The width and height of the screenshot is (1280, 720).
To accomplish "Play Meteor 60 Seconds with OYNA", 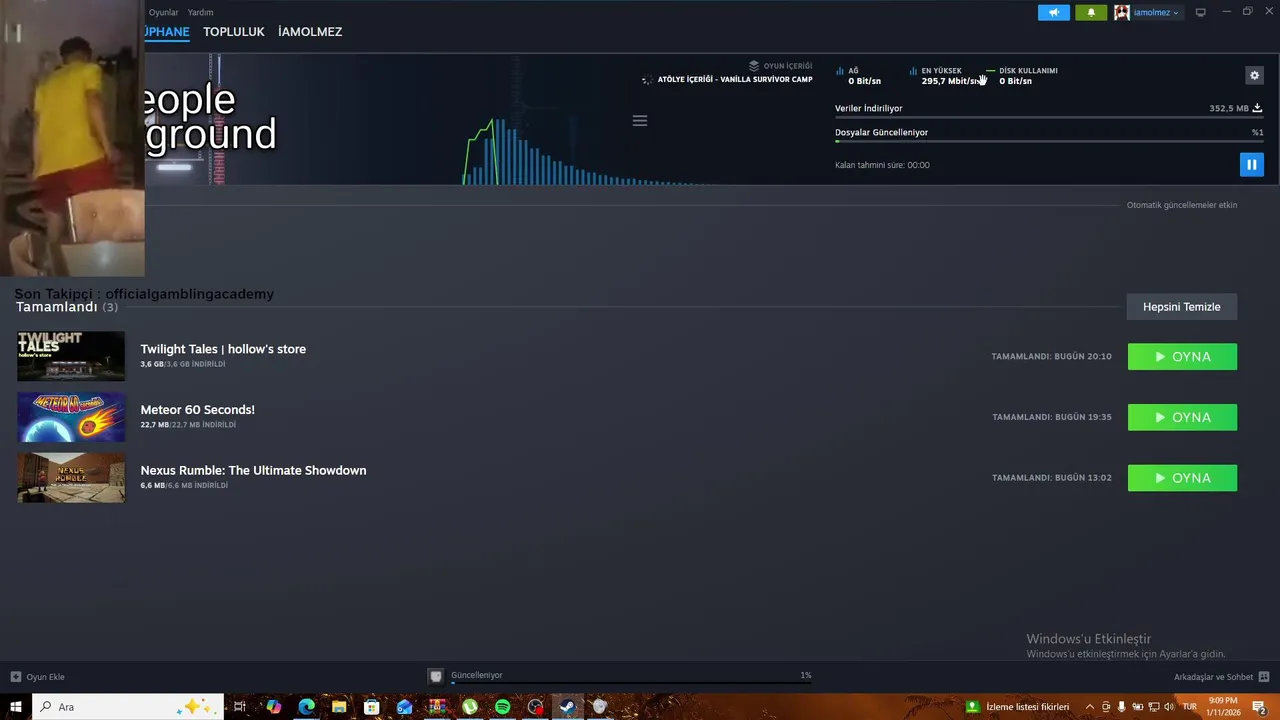I will (1182, 417).
